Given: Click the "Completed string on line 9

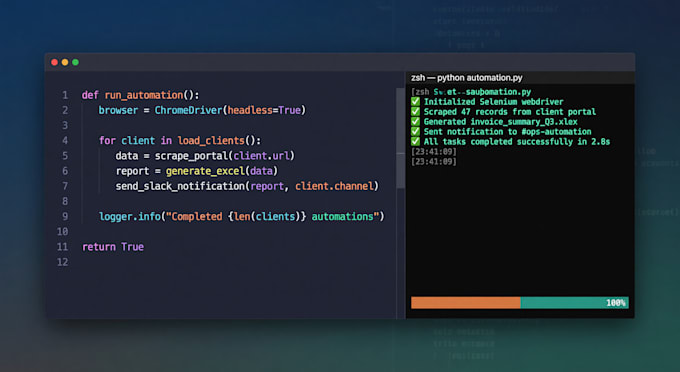Looking at the screenshot, I should [x=194, y=216].
